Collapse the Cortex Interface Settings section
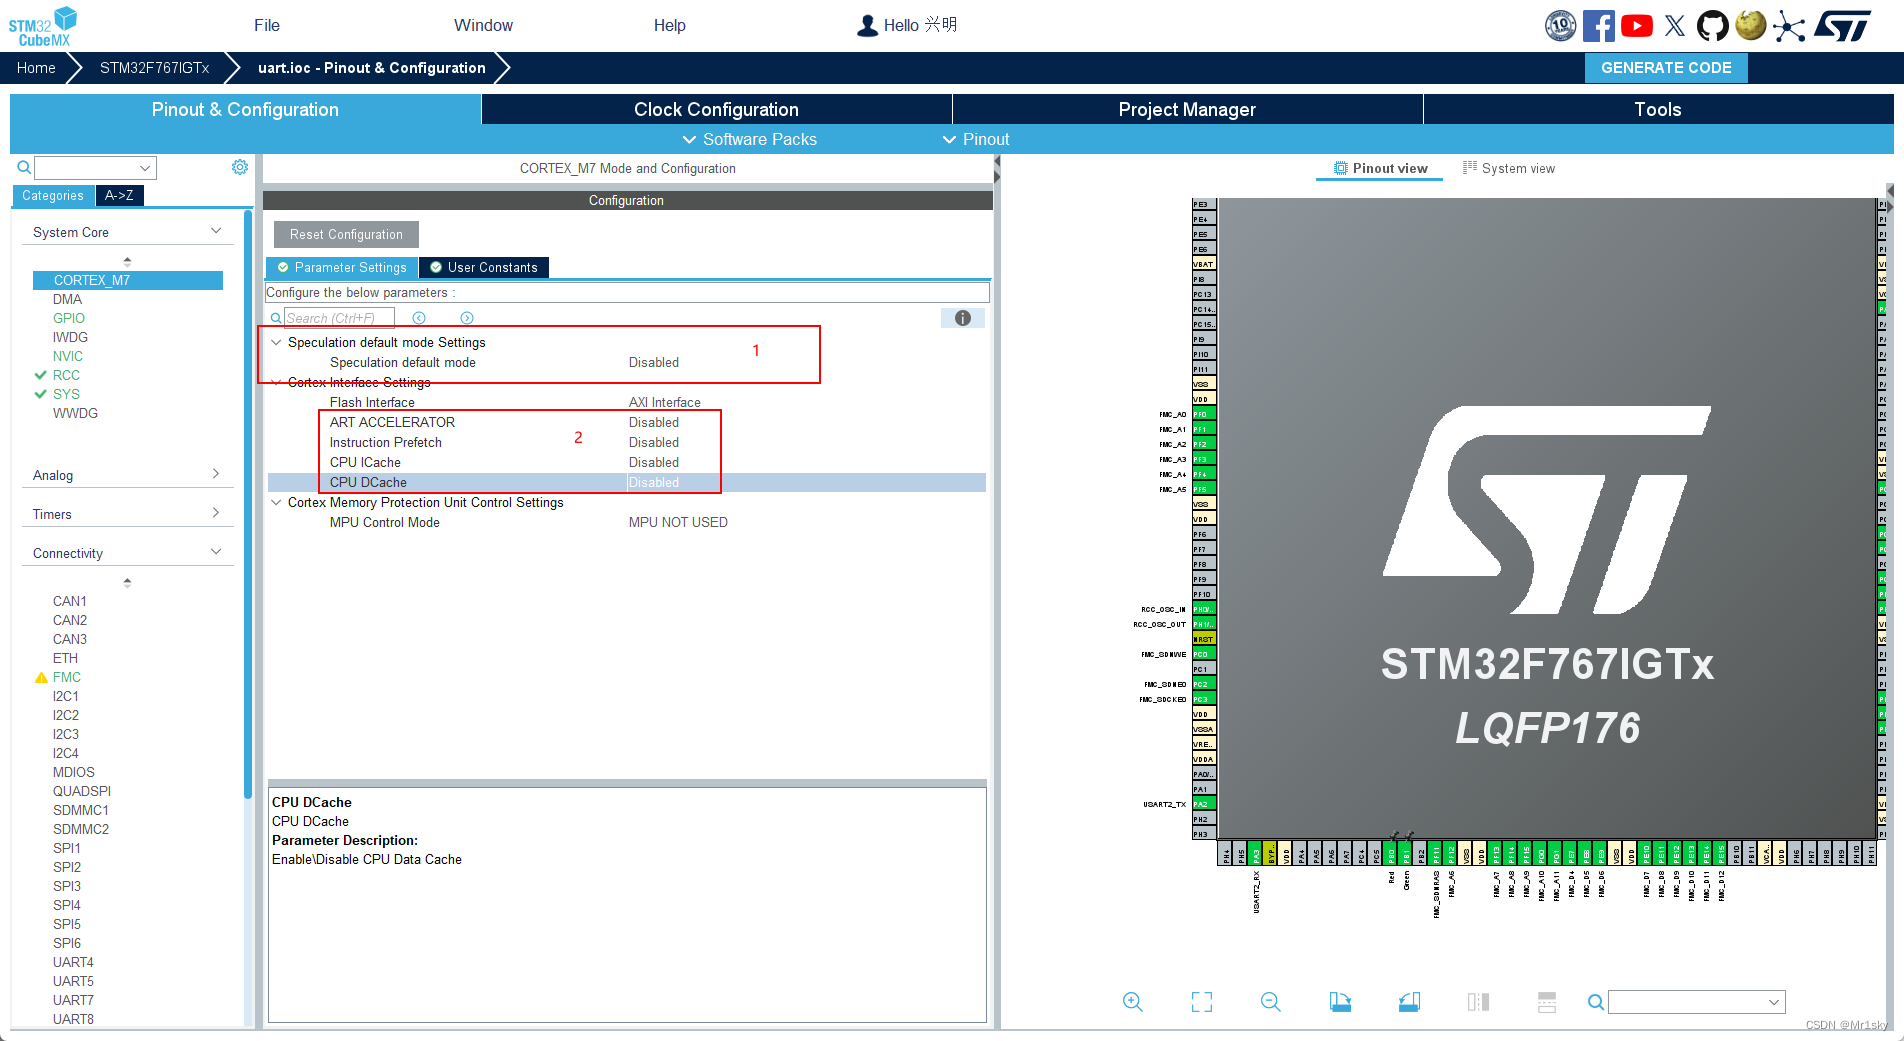 point(276,382)
